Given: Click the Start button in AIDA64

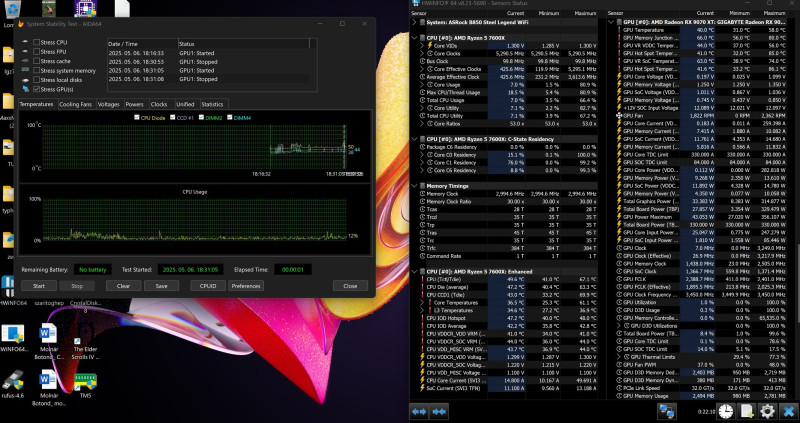Looking at the screenshot, I should click(x=39, y=286).
